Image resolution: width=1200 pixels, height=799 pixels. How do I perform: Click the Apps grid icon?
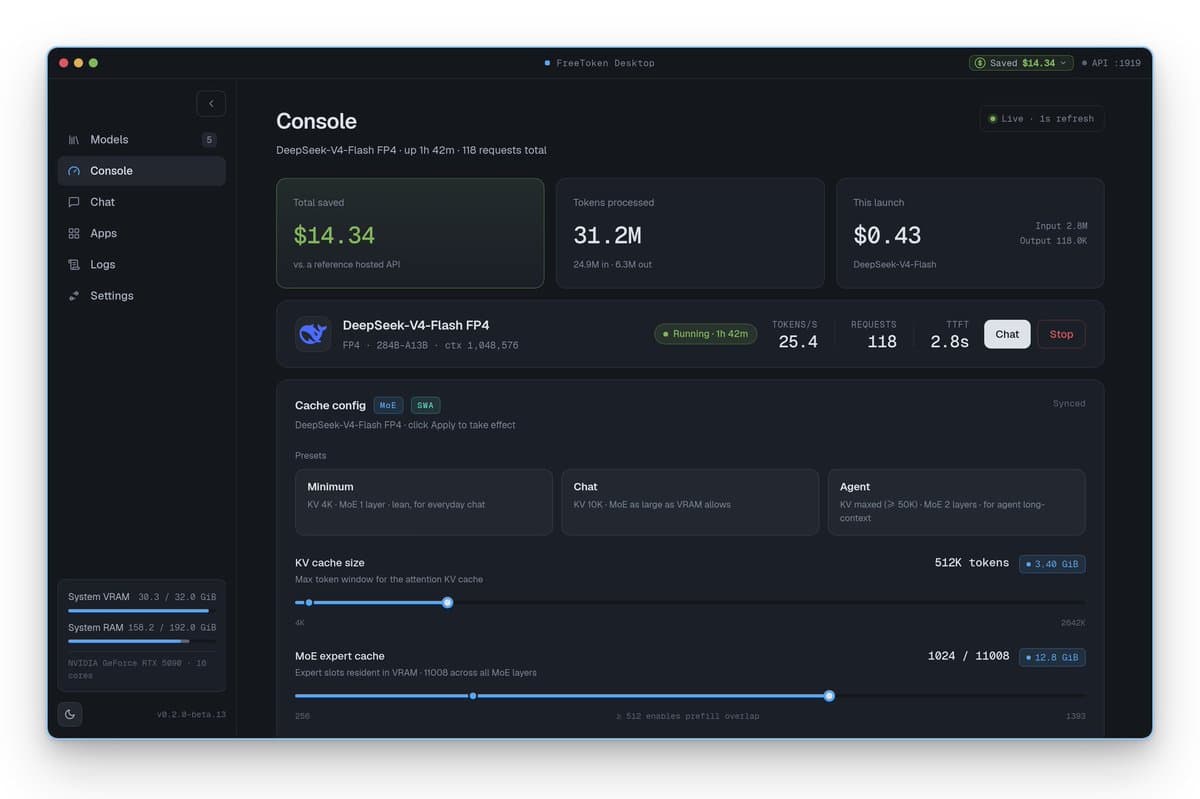pyautogui.click(x=74, y=233)
